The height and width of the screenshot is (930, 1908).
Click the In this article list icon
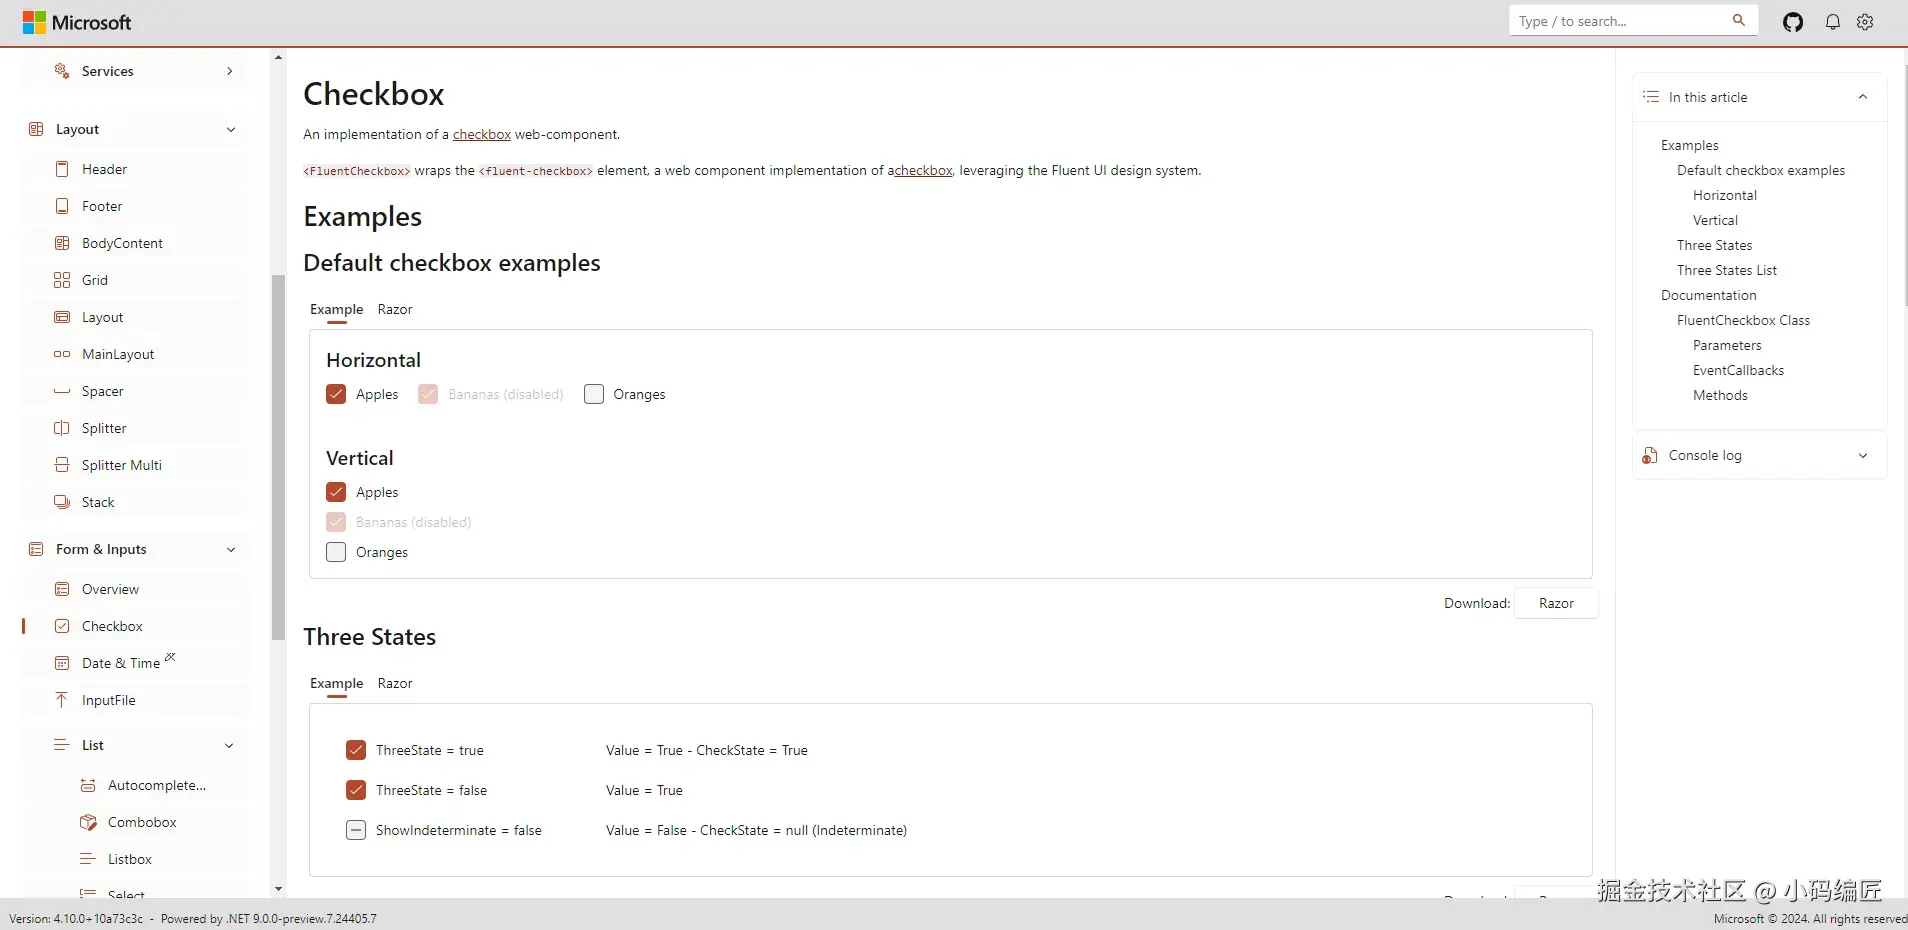point(1651,97)
